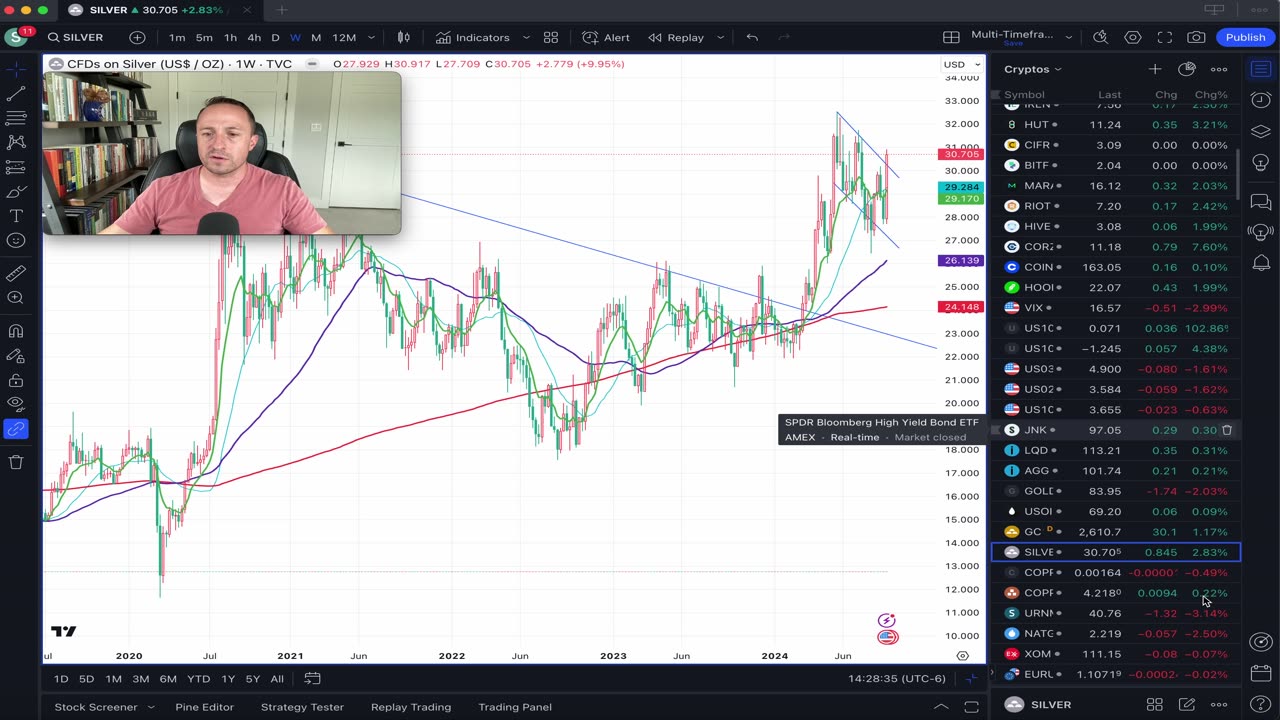Create a new Alert
This screenshot has height=720, width=1280.
pyautogui.click(x=606, y=38)
